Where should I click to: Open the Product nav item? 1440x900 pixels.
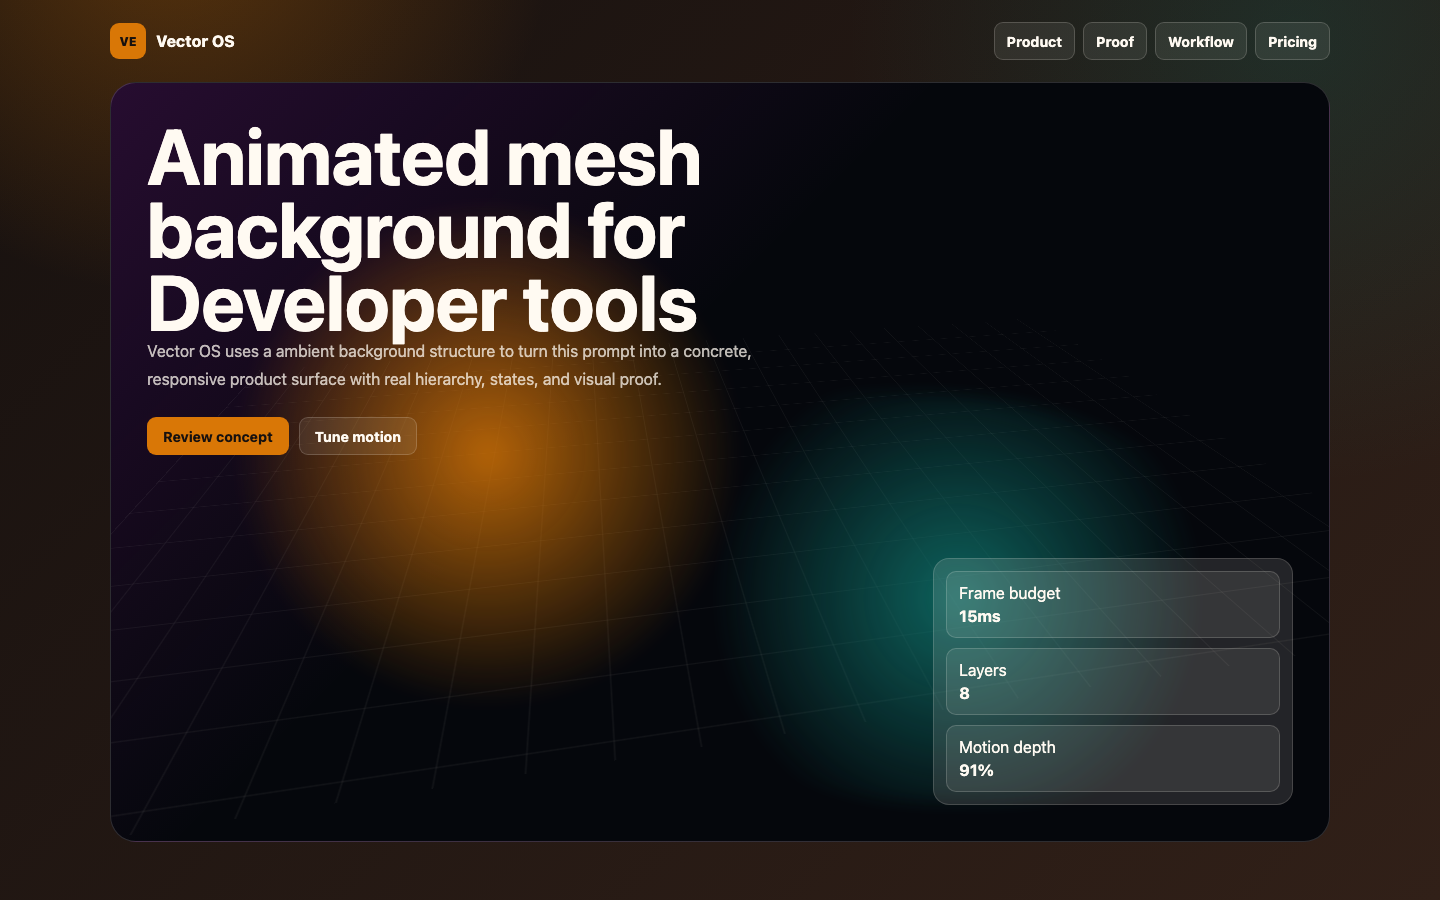tap(1034, 41)
